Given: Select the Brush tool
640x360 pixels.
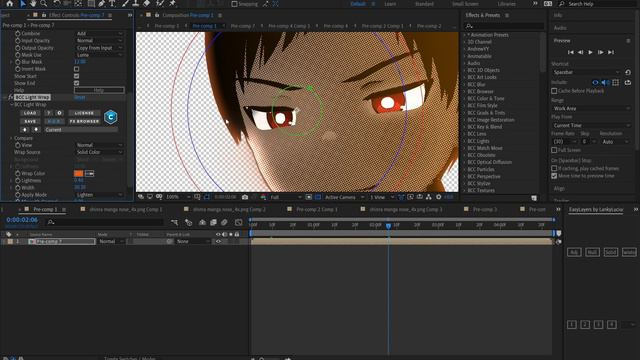Looking at the screenshot, I should 126,4.
